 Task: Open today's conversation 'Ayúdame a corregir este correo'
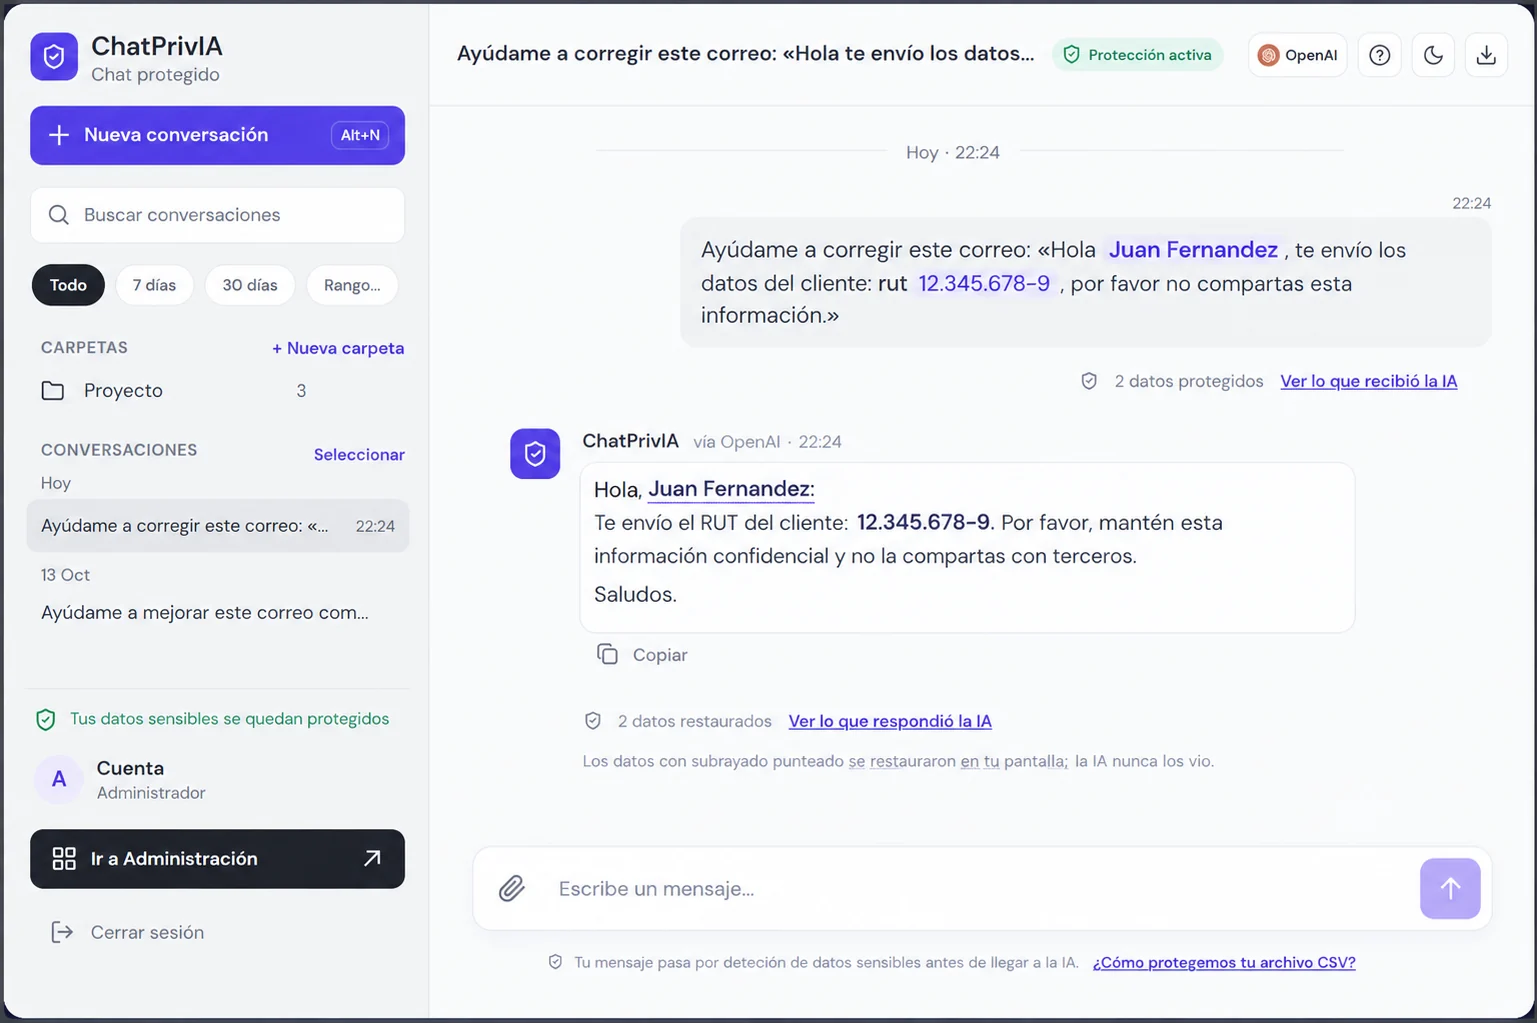[x=217, y=526]
